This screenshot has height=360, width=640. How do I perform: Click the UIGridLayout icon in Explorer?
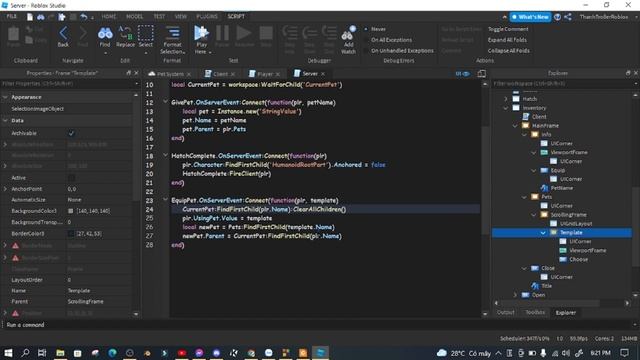point(553,224)
